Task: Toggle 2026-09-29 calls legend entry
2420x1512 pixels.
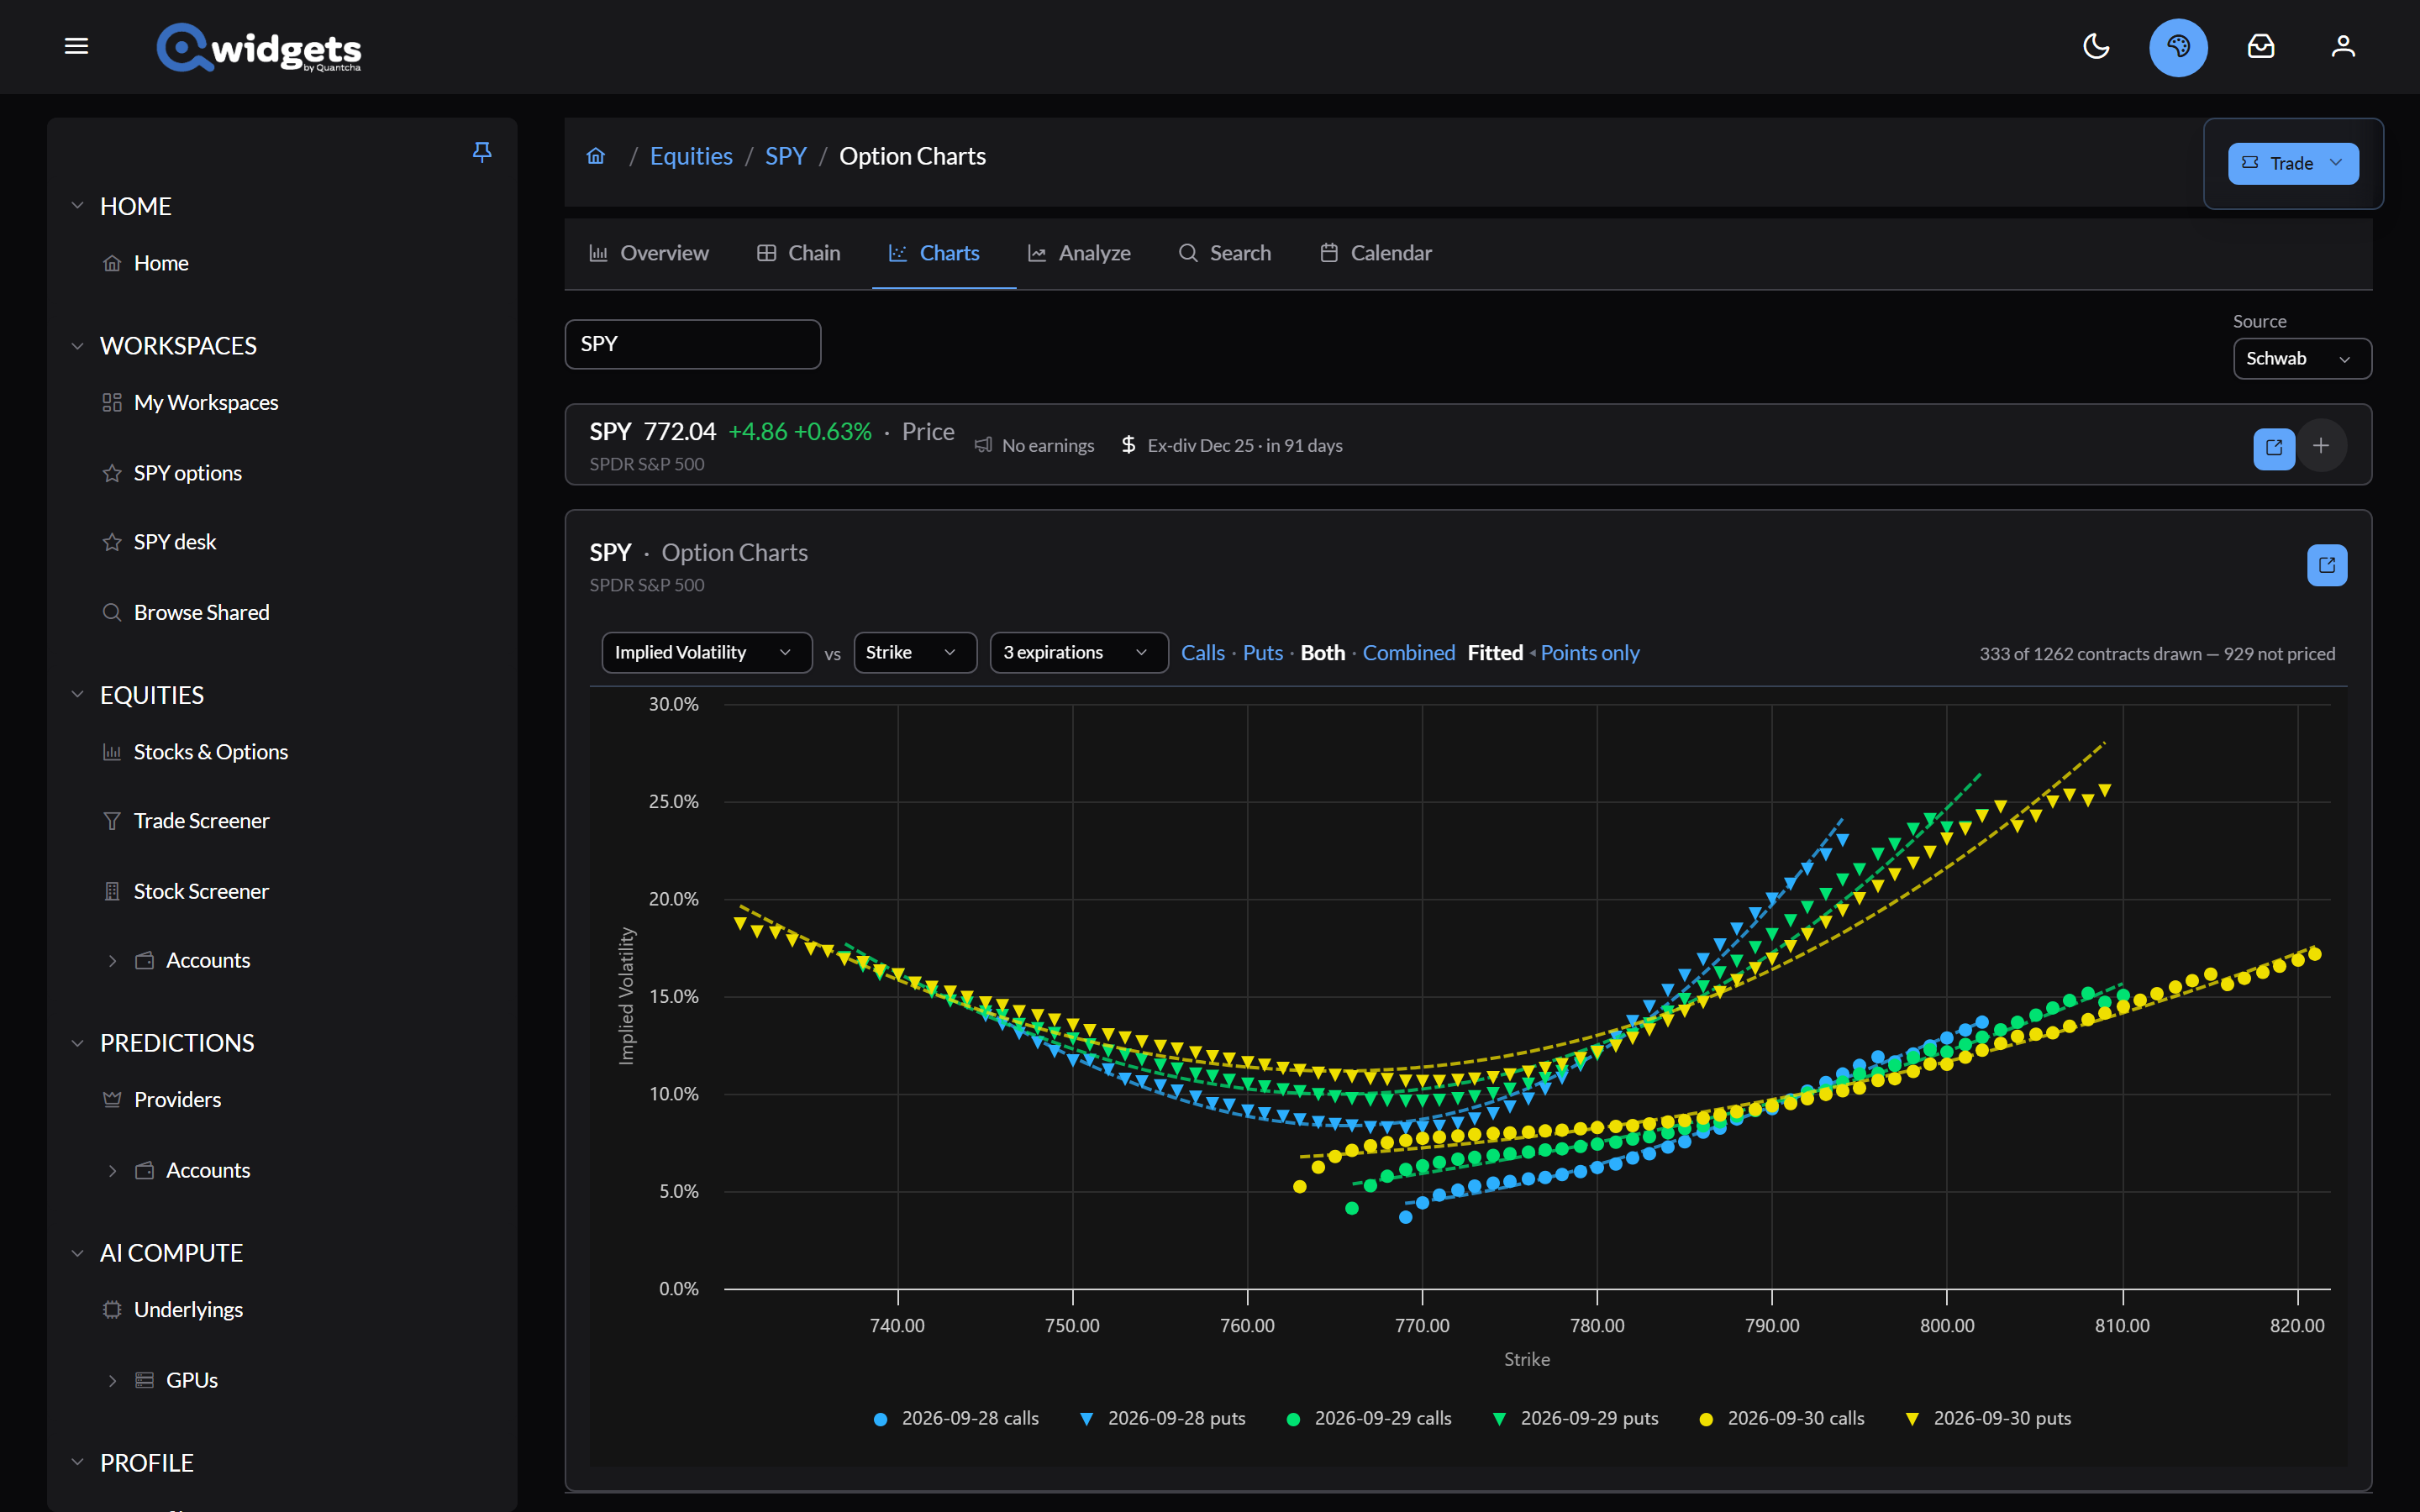Action: (1369, 1418)
